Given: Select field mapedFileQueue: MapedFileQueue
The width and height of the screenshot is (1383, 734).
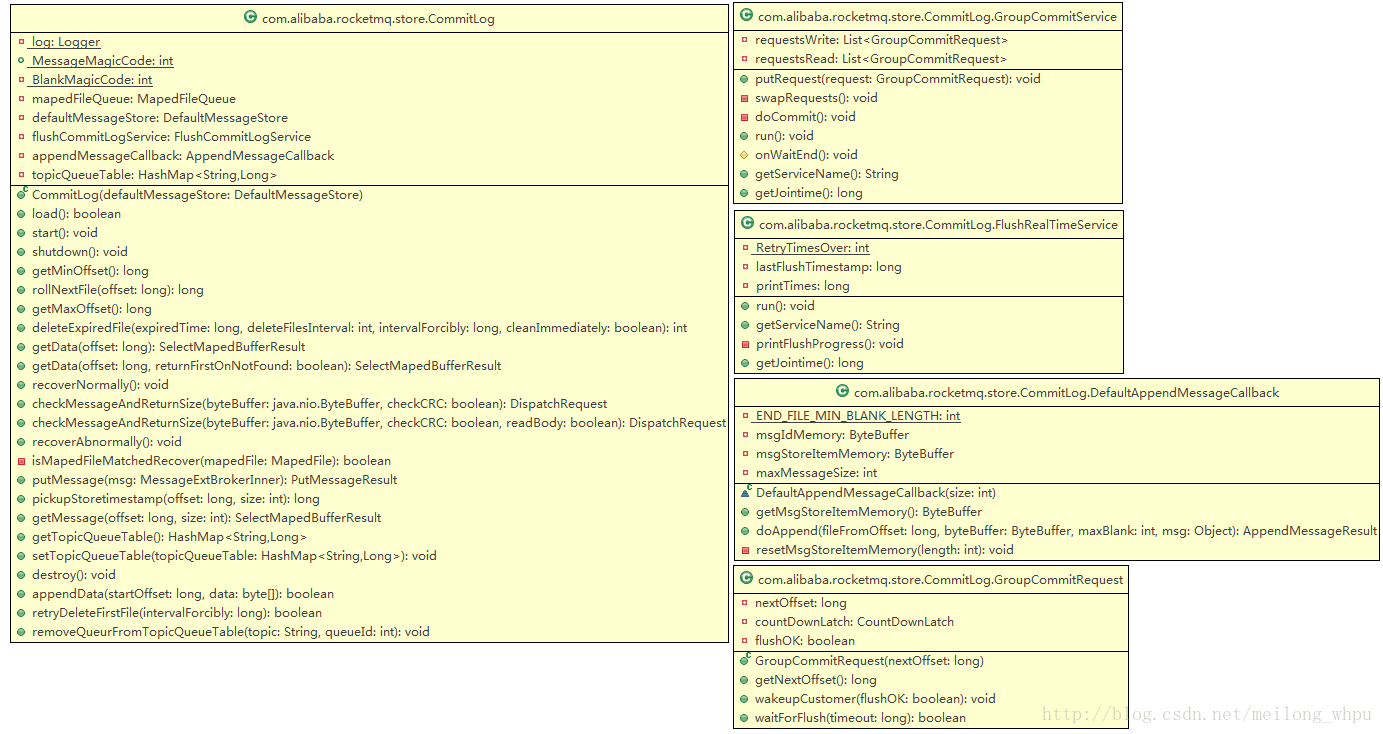Looking at the screenshot, I should [134, 99].
